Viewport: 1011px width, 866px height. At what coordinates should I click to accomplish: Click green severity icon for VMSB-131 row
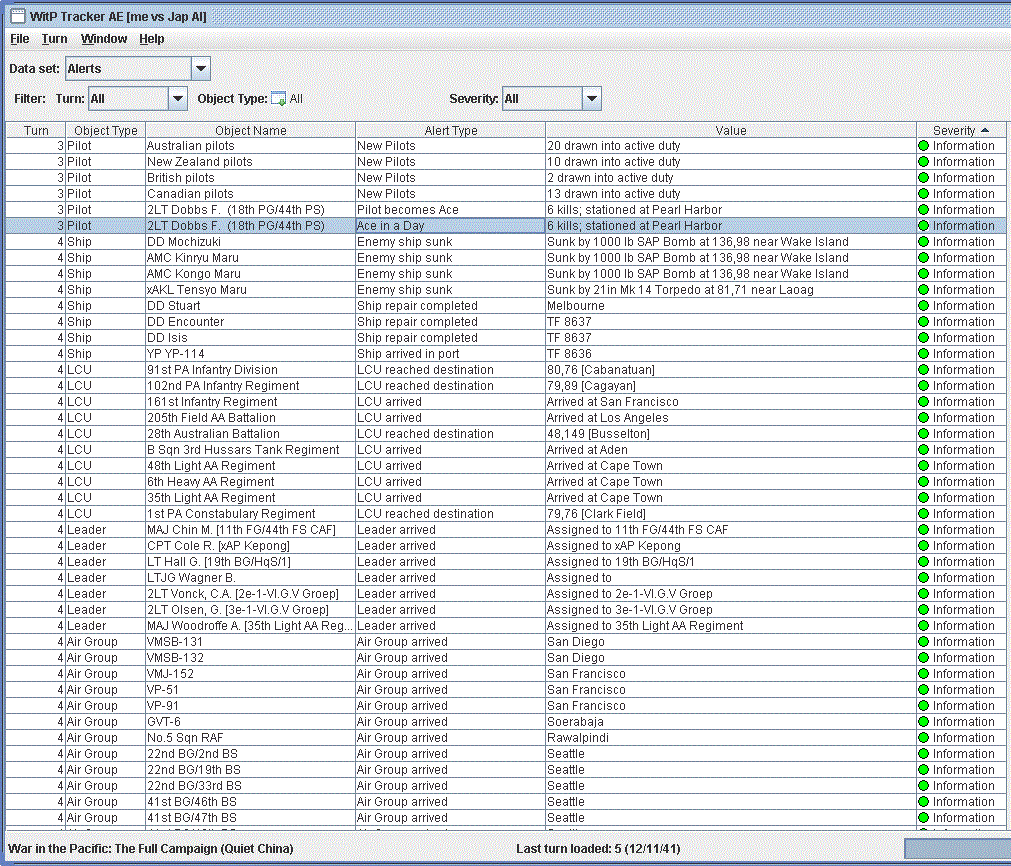(x=923, y=642)
